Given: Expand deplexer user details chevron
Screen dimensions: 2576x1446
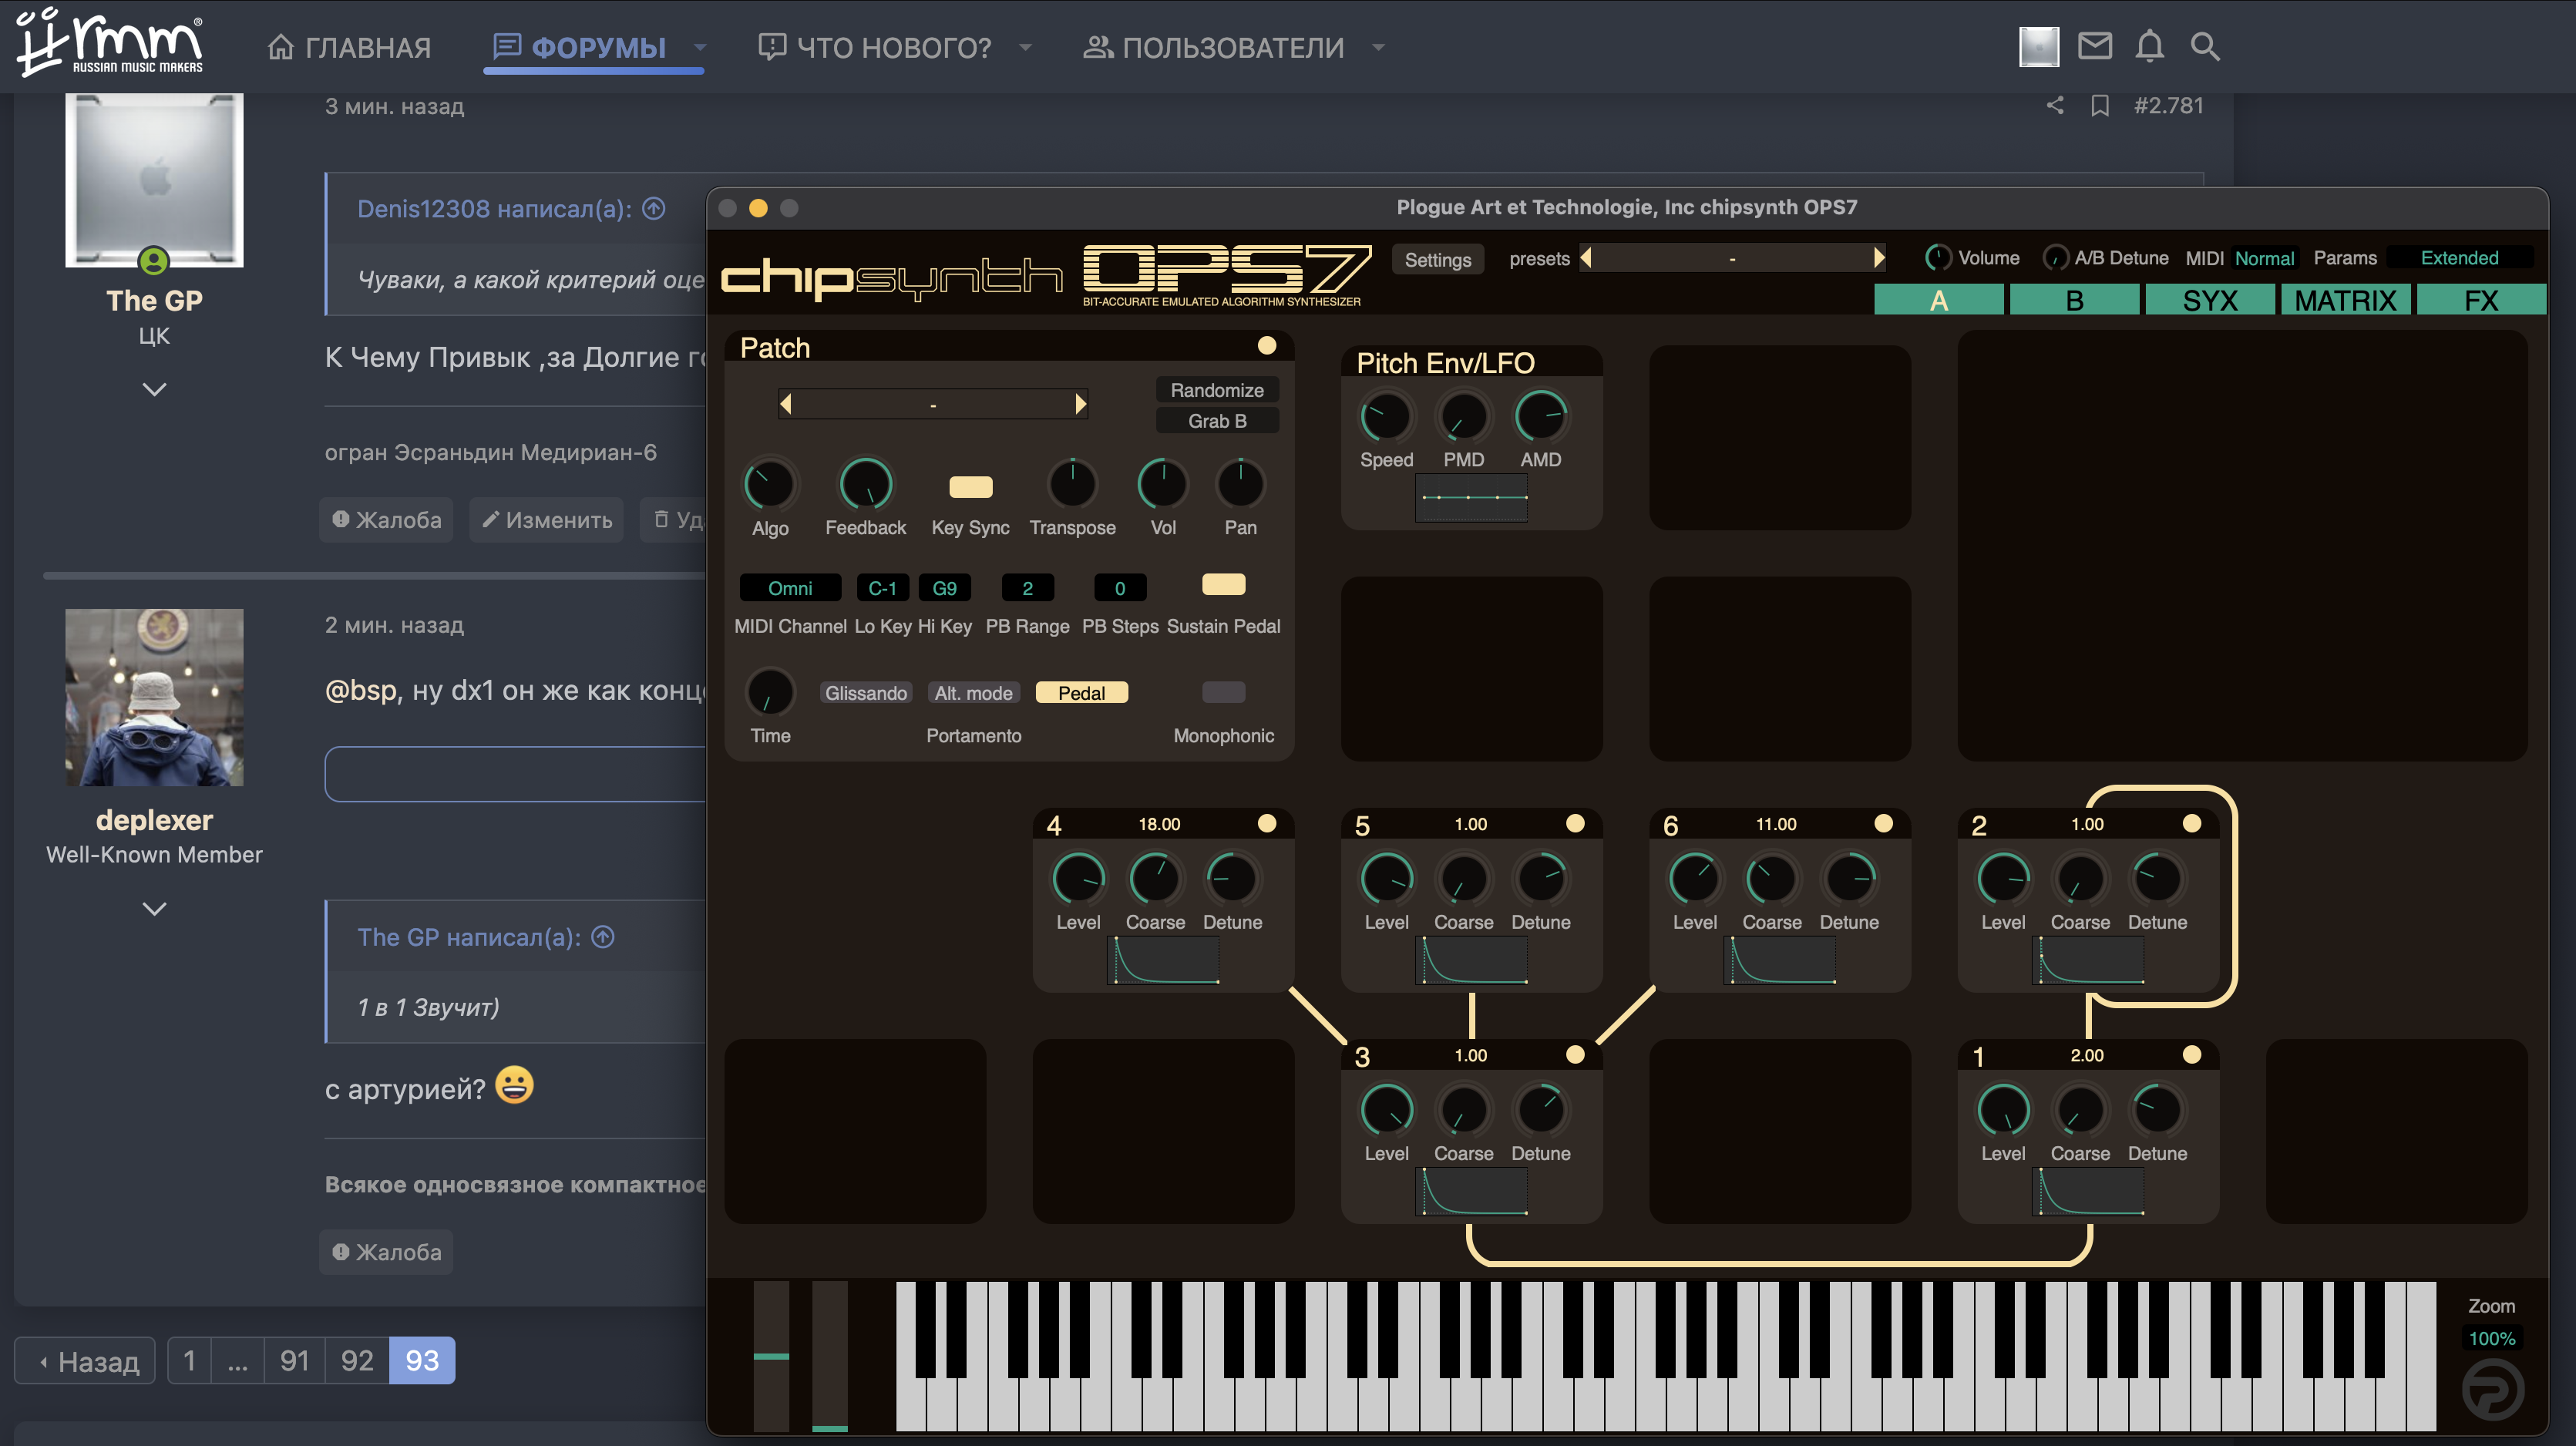Looking at the screenshot, I should 154,909.
